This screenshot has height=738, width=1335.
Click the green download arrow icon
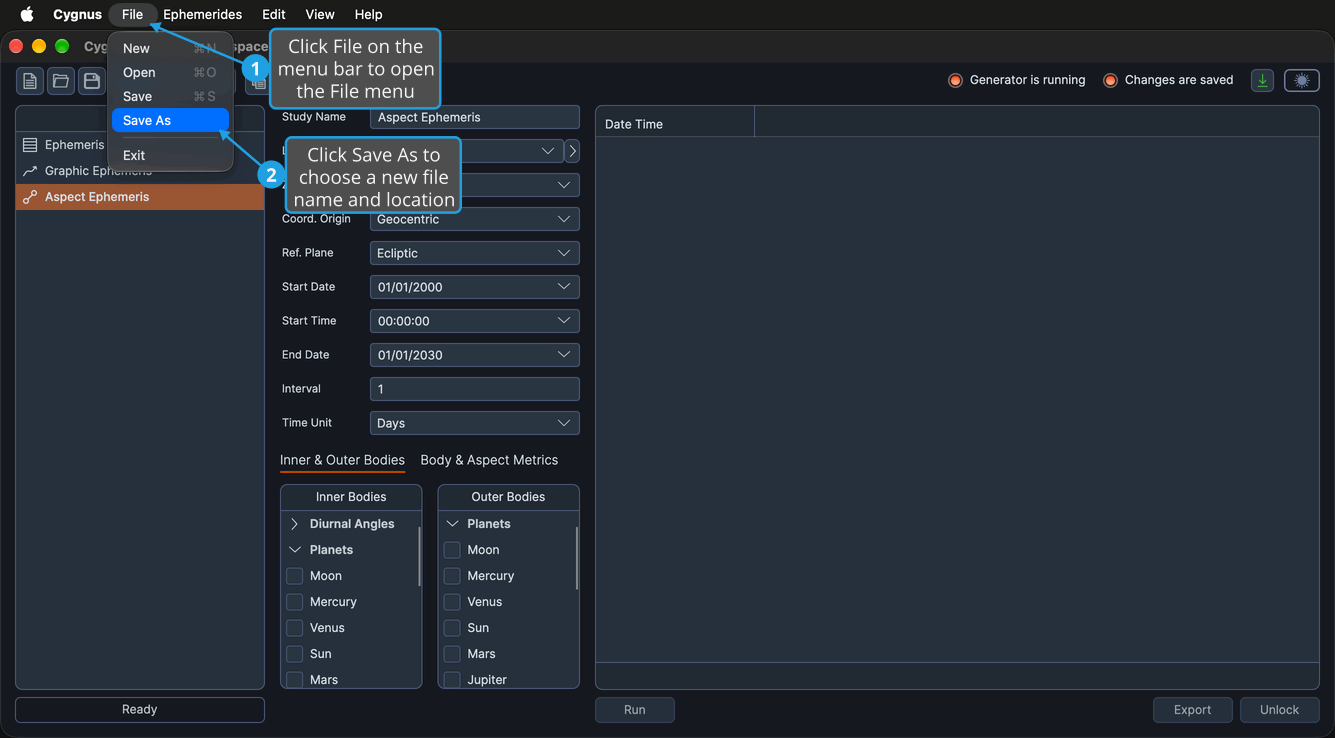click(1262, 81)
